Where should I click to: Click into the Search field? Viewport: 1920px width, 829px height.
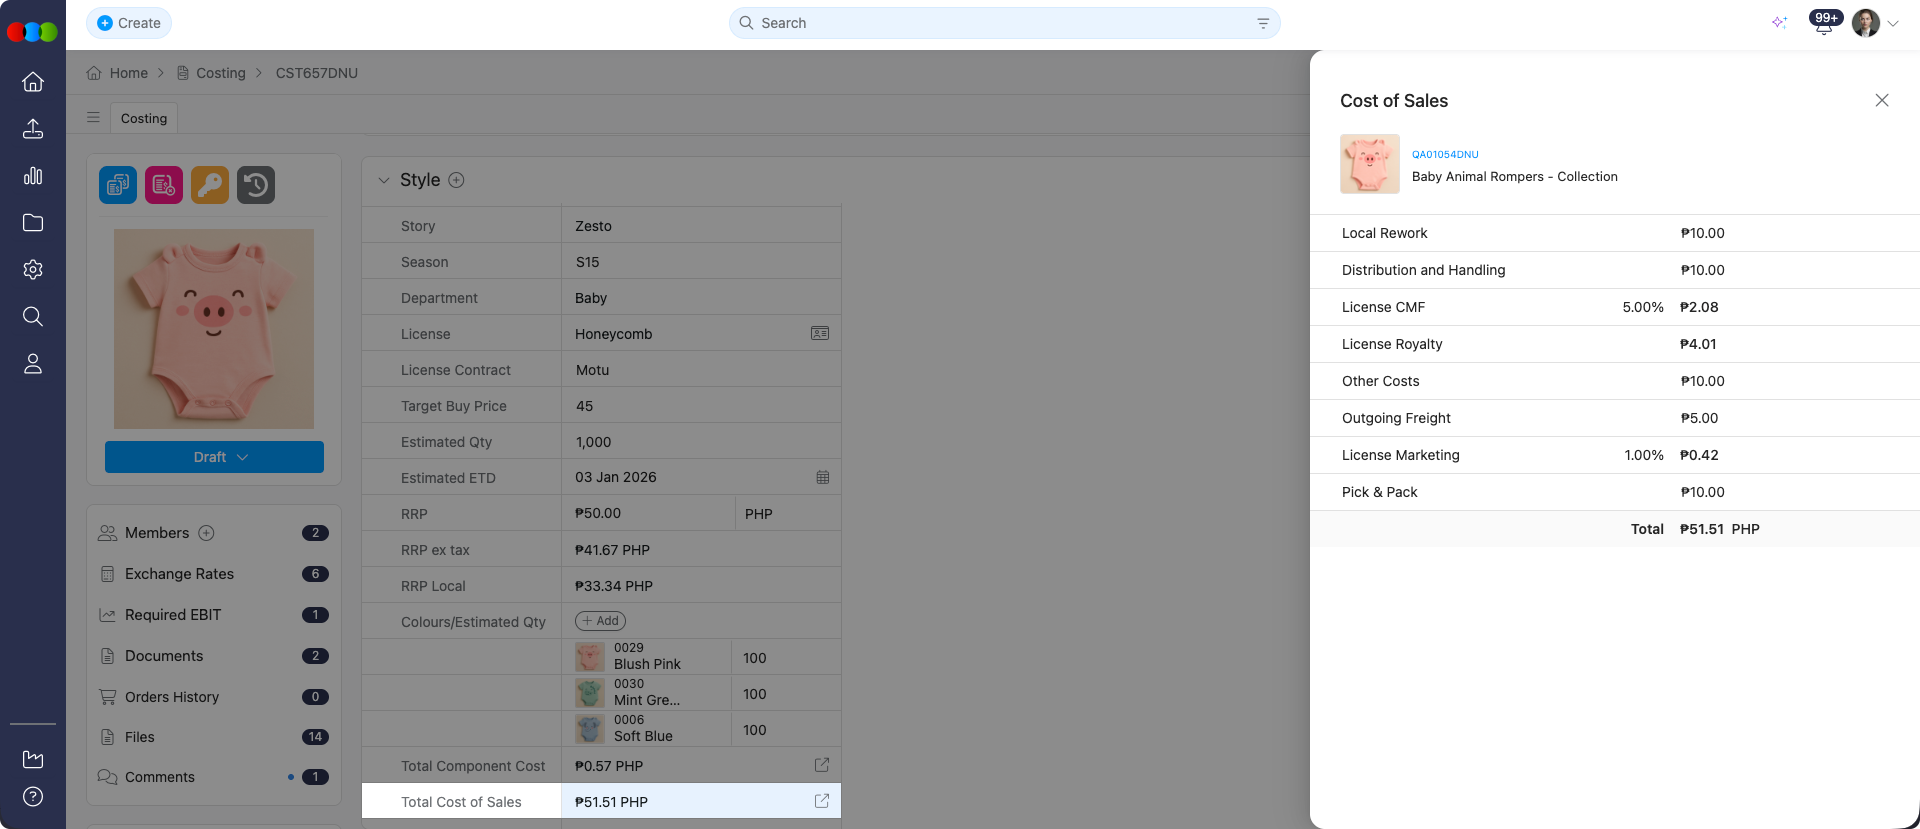coord(1000,23)
